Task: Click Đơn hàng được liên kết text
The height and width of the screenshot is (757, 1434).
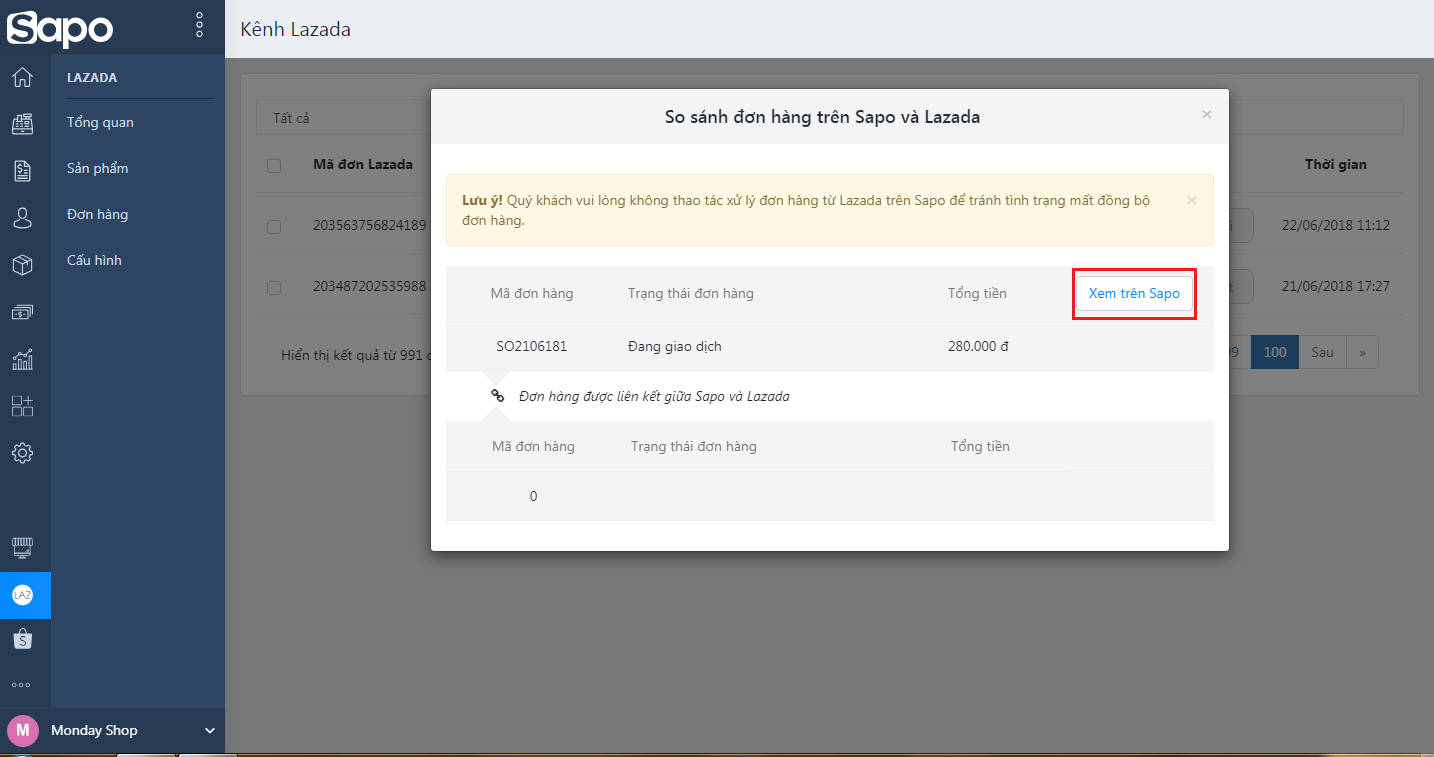Action: [x=654, y=396]
